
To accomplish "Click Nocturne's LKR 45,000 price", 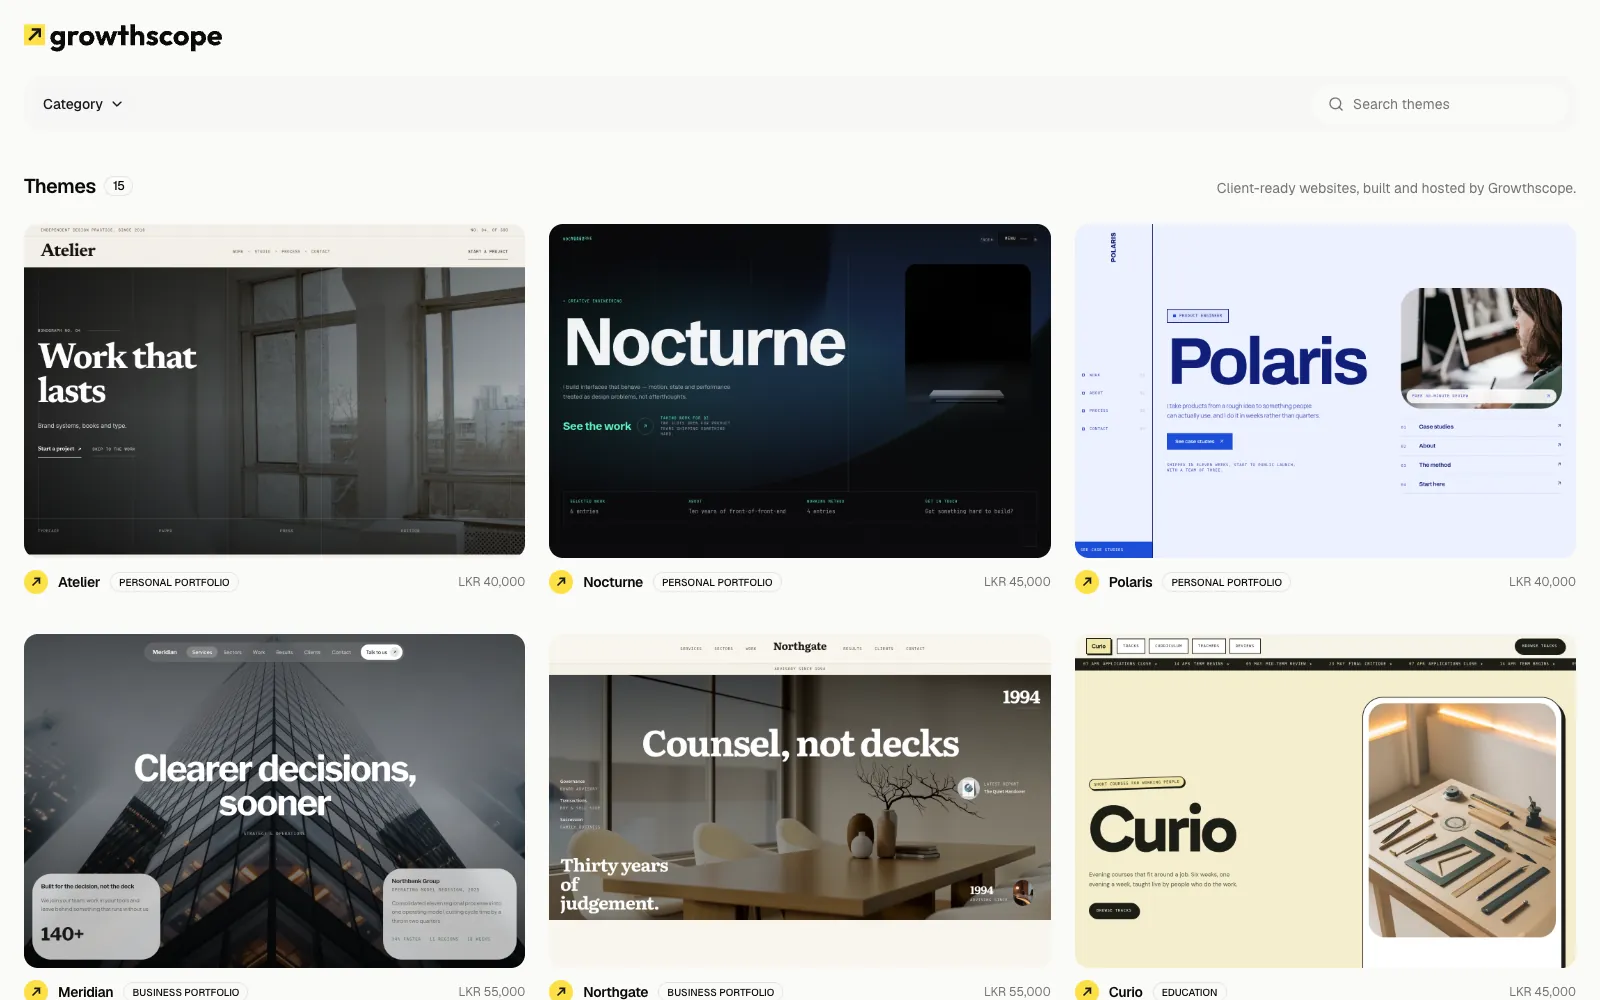I will (x=1017, y=582).
